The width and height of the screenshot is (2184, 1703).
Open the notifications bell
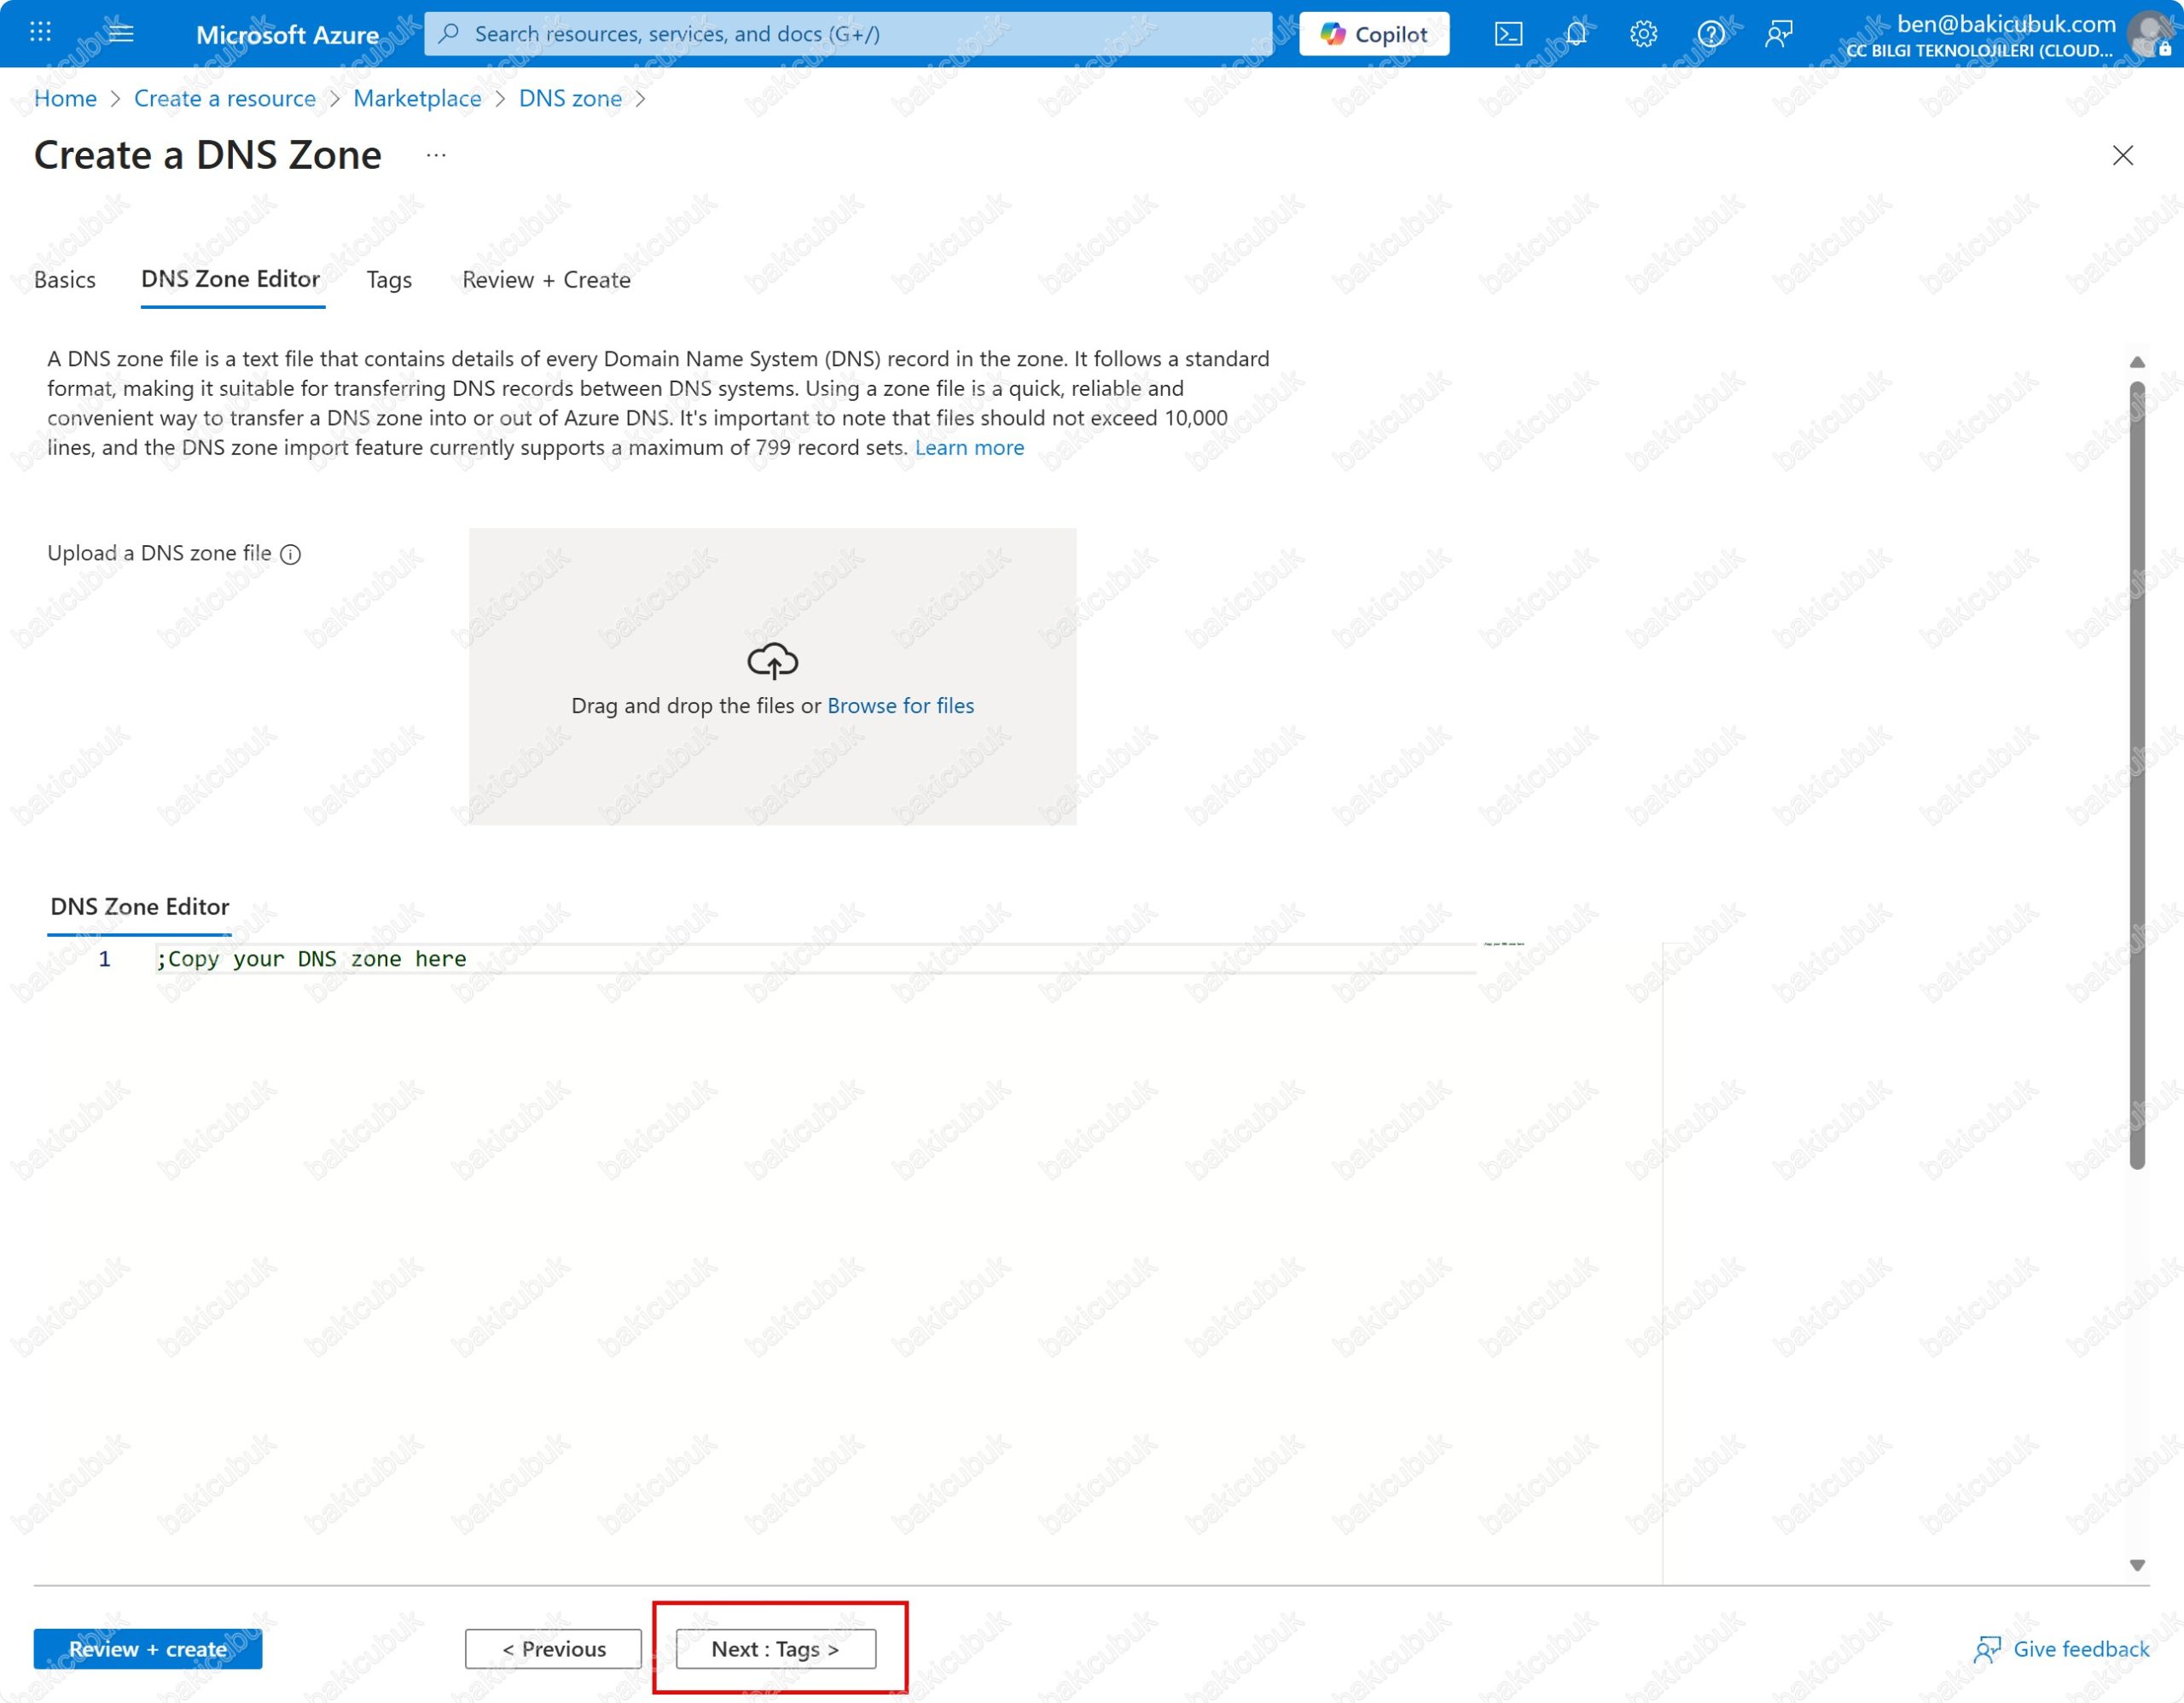1576,34
